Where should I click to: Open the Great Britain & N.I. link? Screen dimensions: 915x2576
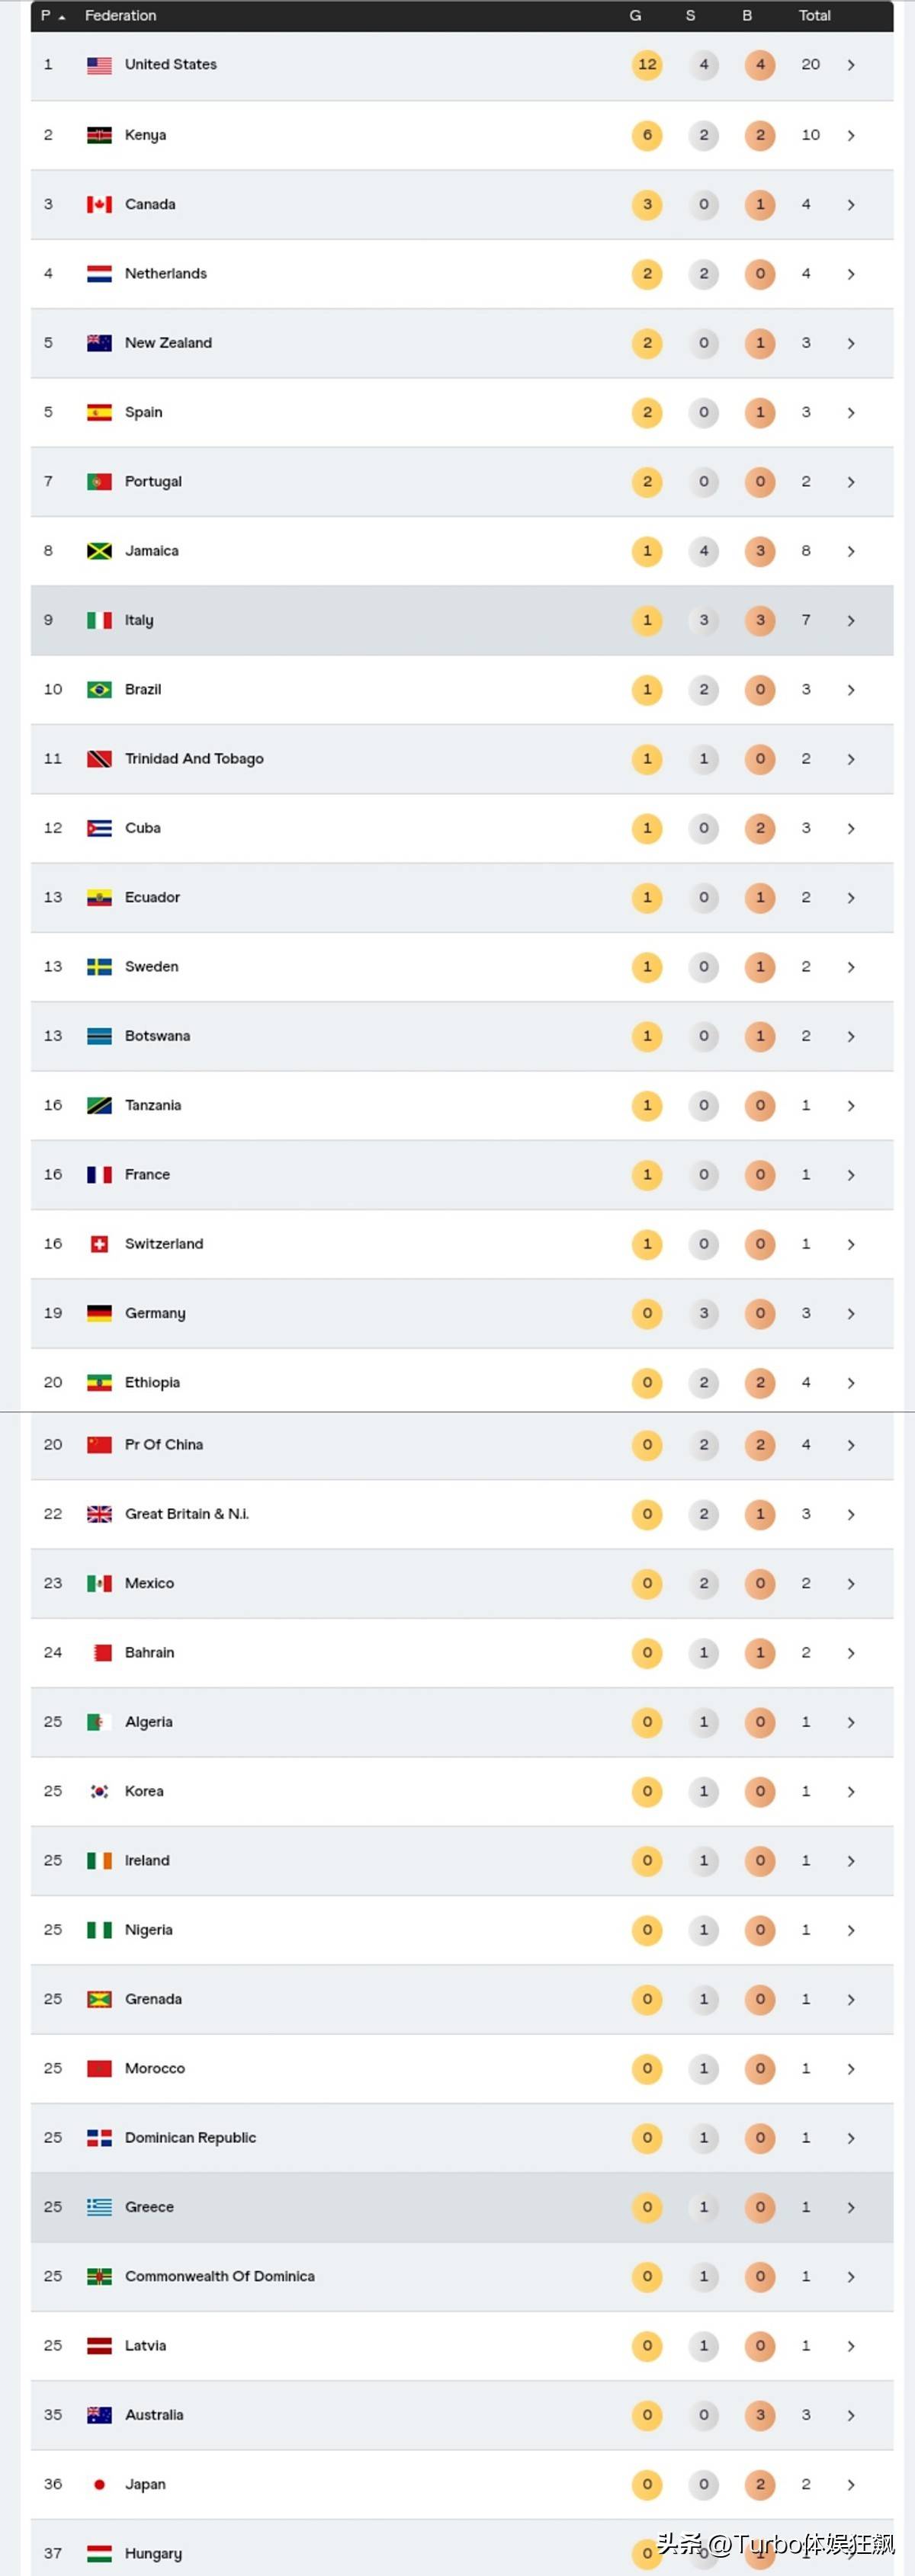(x=187, y=1514)
